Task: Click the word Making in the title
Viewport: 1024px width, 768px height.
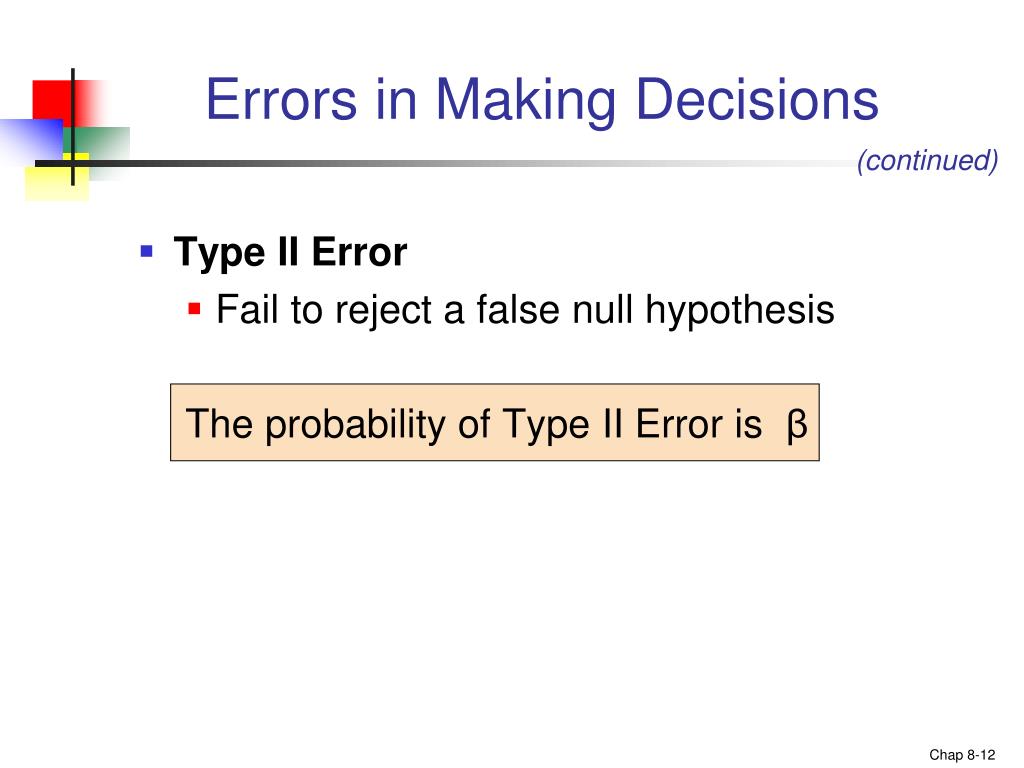Action: click(525, 101)
